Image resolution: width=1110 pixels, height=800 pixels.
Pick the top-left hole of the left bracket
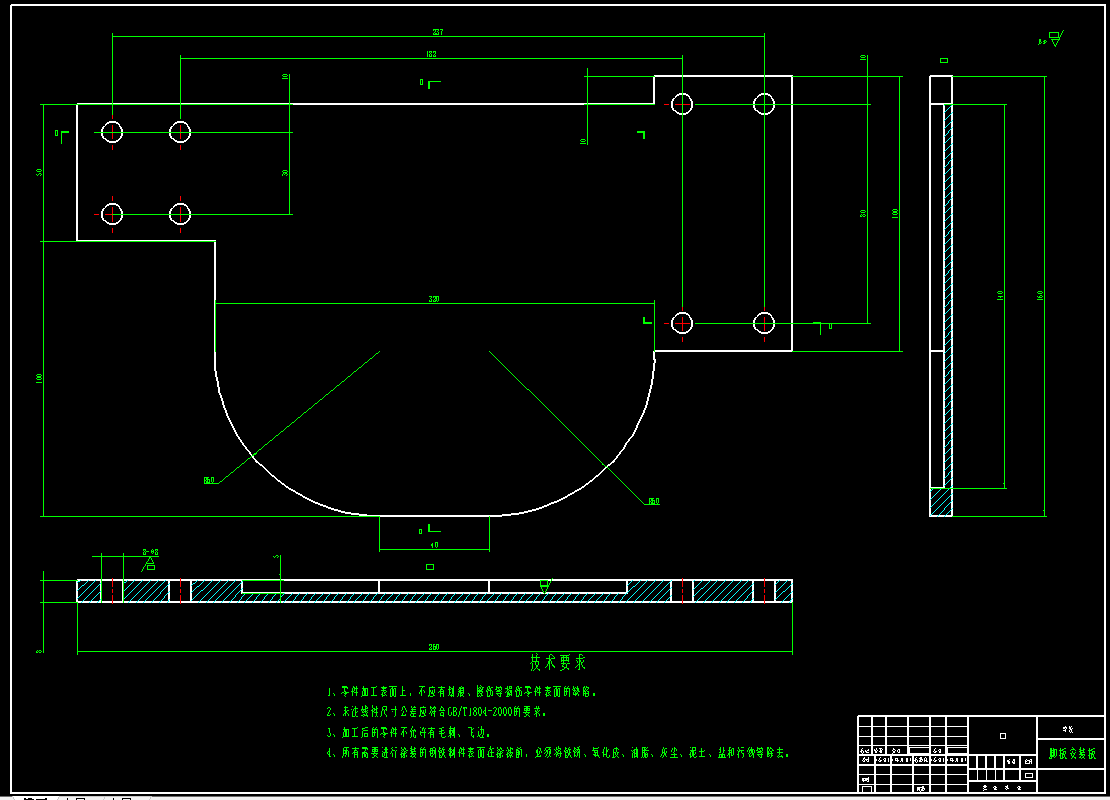[112, 132]
